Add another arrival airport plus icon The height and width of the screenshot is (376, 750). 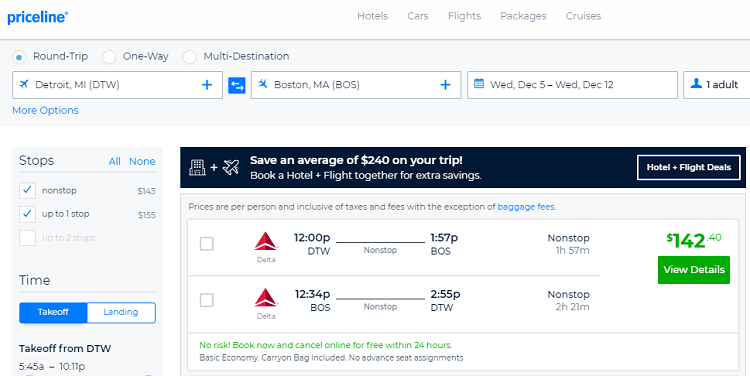[x=445, y=85]
